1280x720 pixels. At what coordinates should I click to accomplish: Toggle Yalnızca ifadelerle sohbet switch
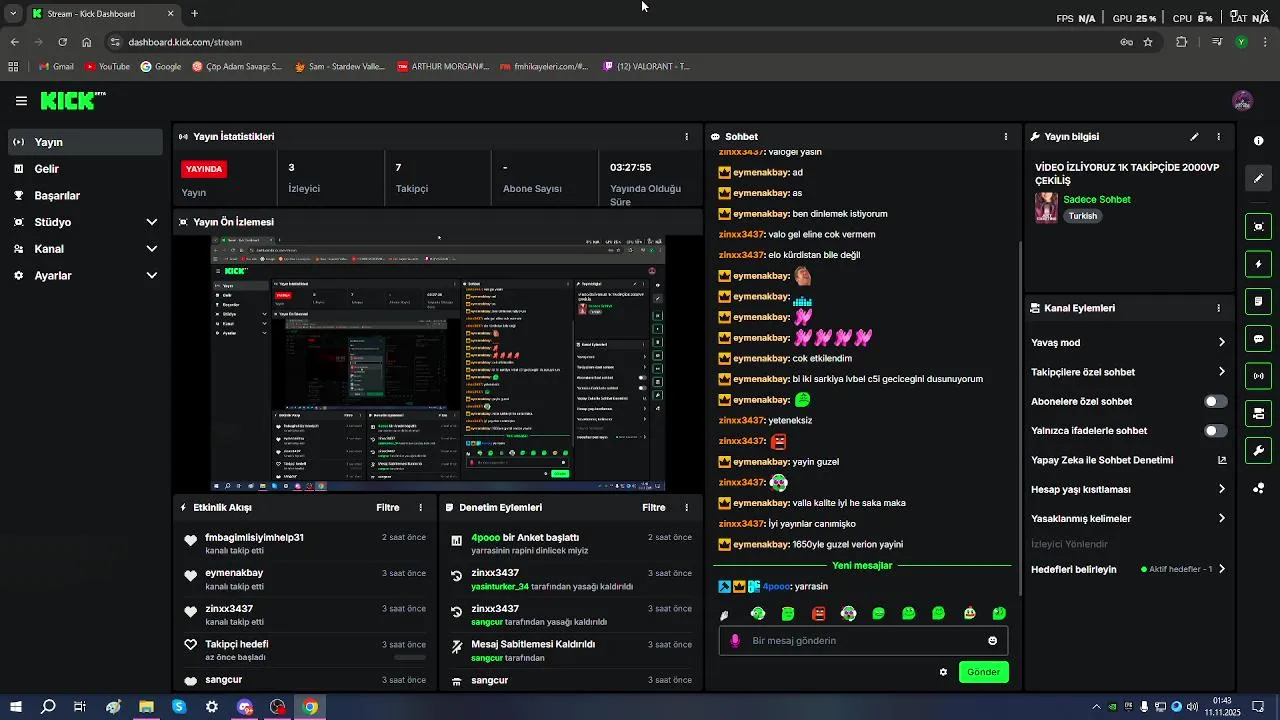(x=1215, y=431)
